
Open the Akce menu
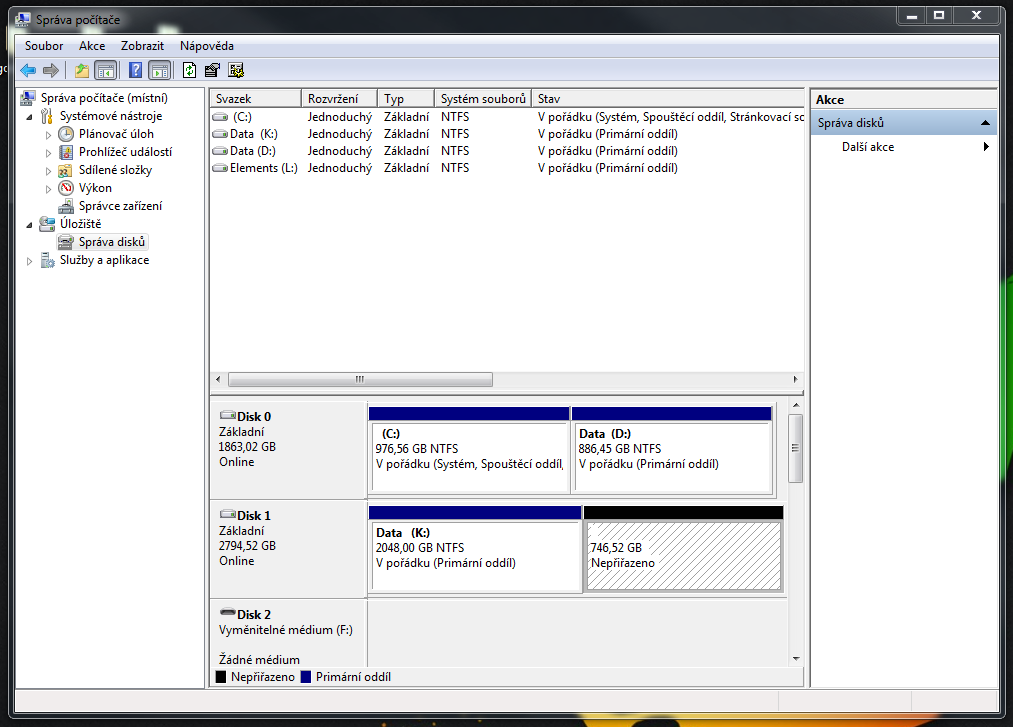(x=92, y=46)
